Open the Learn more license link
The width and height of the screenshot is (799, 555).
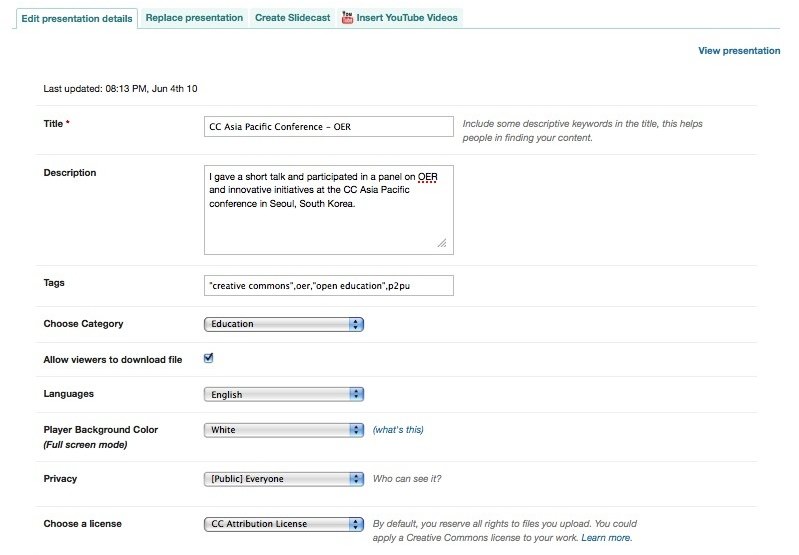(x=606, y=538)
